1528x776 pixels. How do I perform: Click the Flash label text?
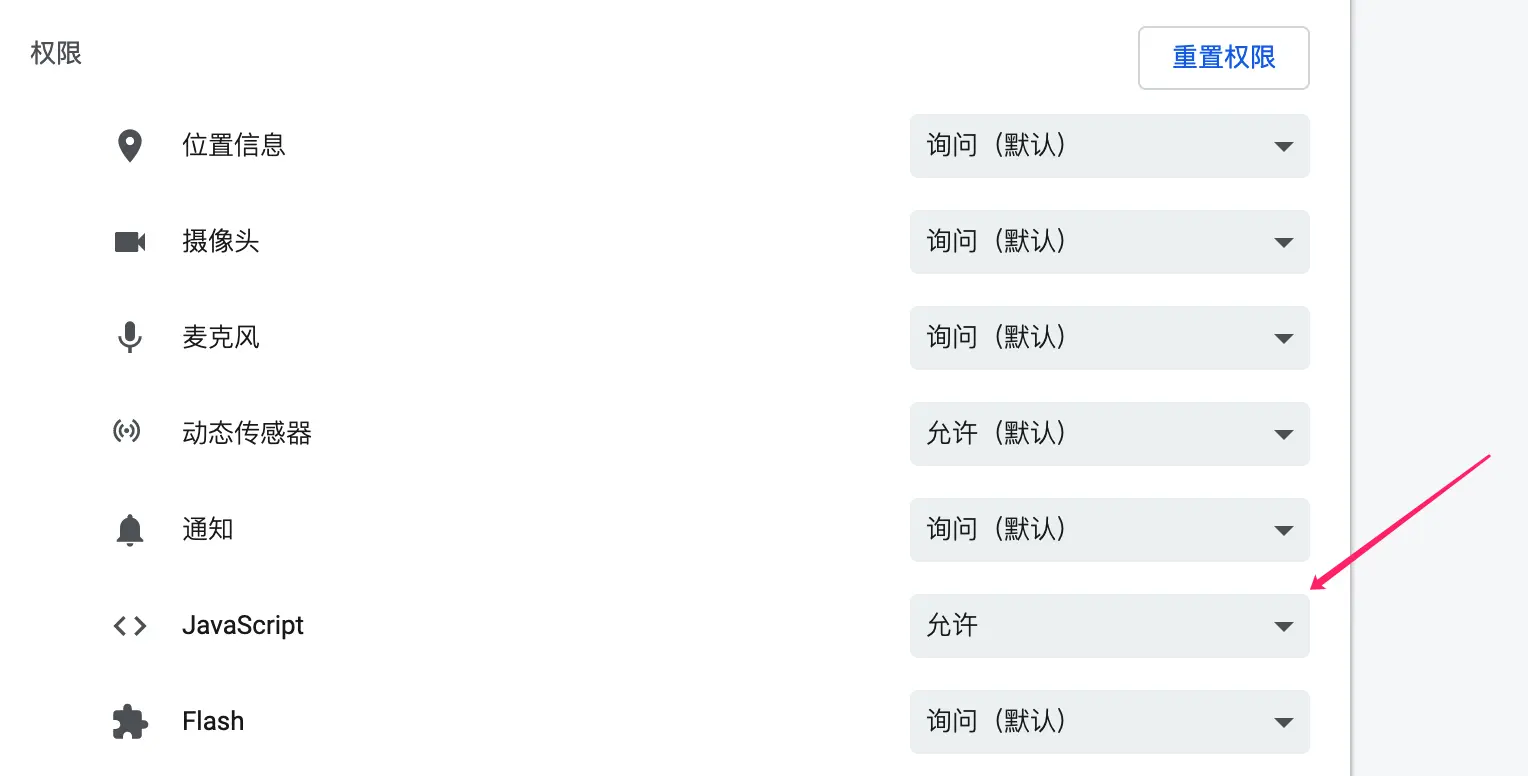click(x=213, y=722)
